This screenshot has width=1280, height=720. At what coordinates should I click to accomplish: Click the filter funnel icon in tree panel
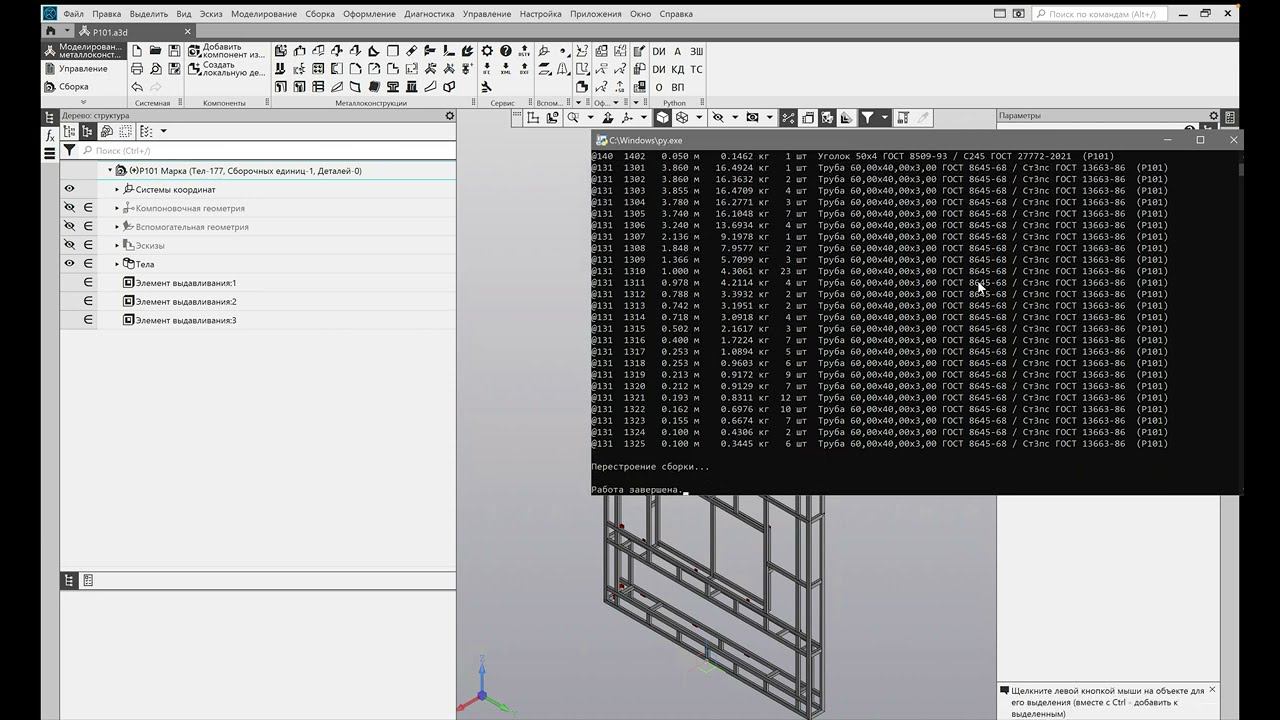pos(69,150)
